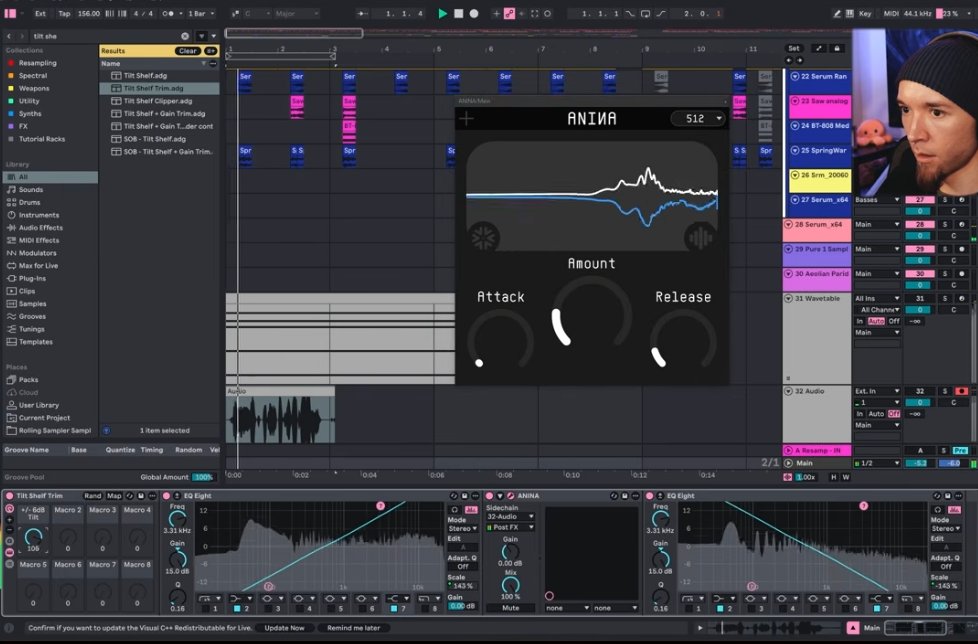Start playback with the Play button

tap(442, 13)
